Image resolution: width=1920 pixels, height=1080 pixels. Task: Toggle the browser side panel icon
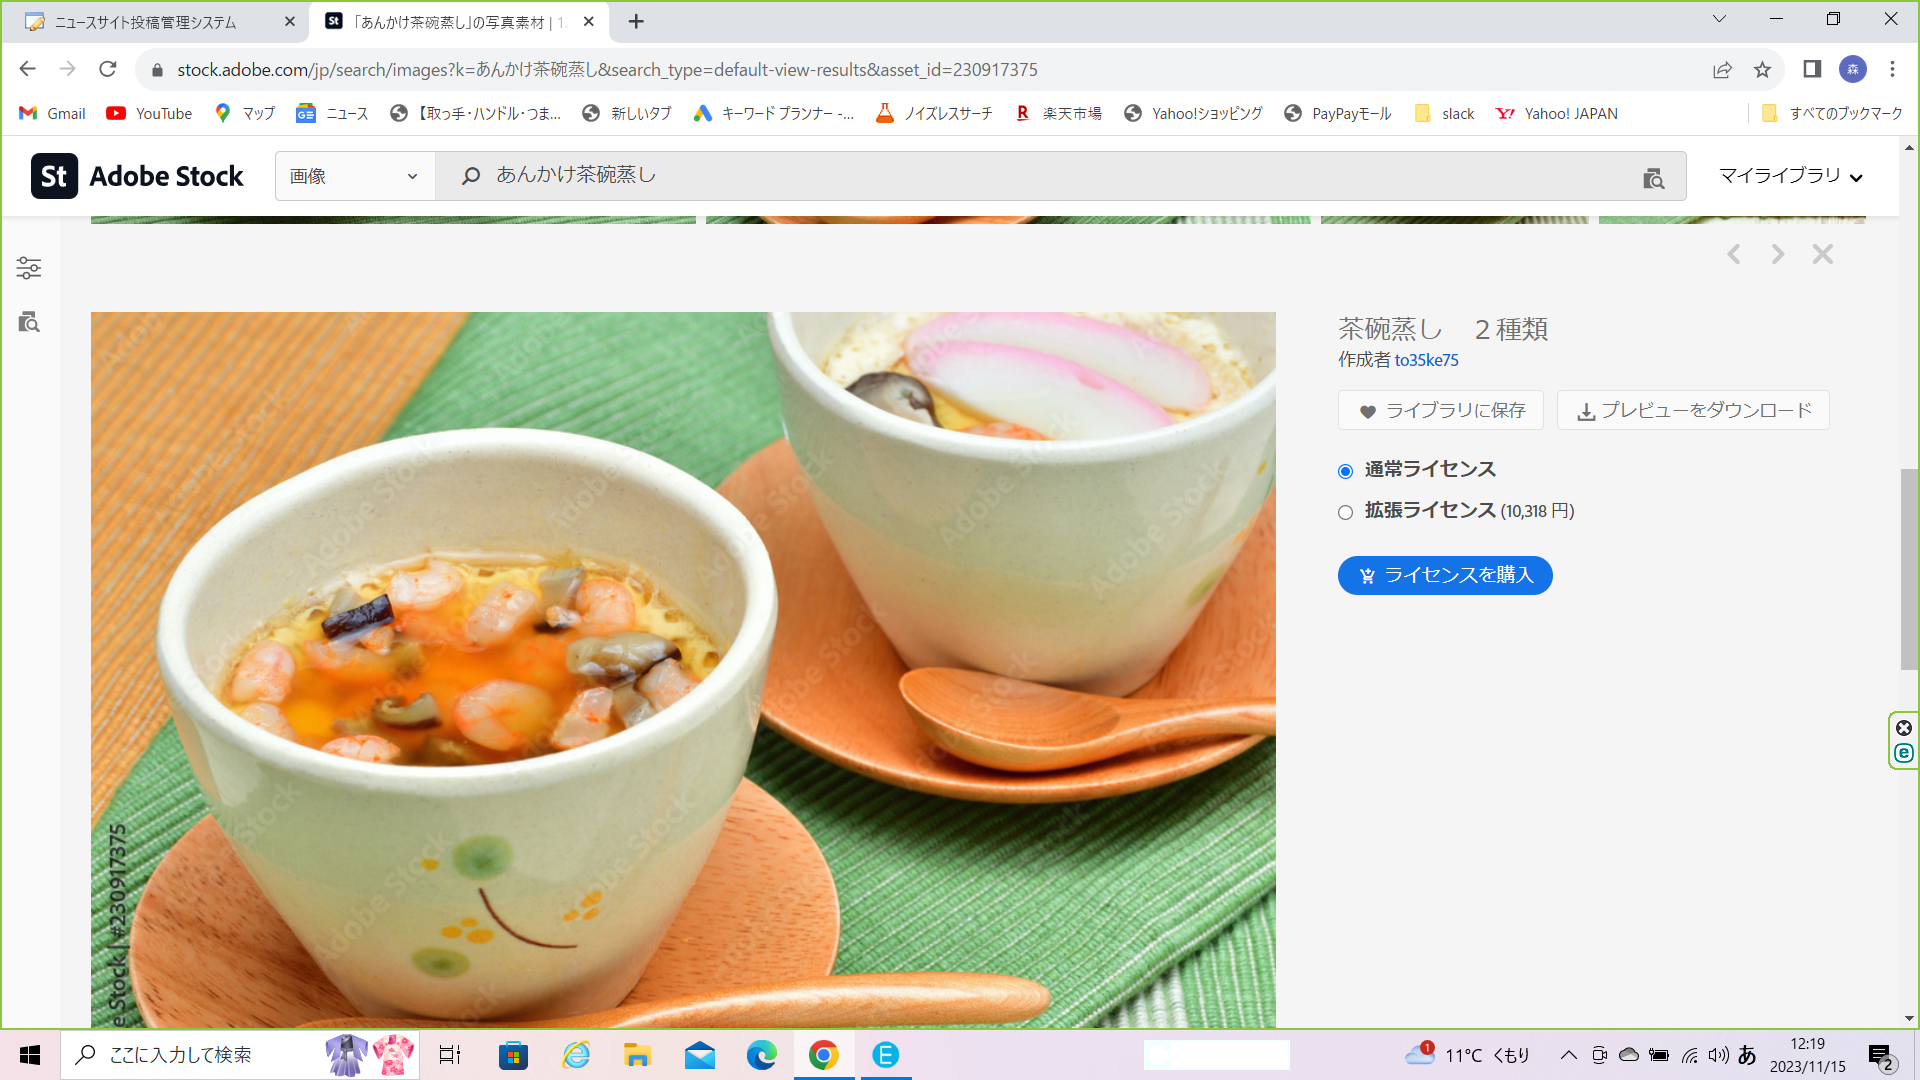click(x=1812, y=69)
